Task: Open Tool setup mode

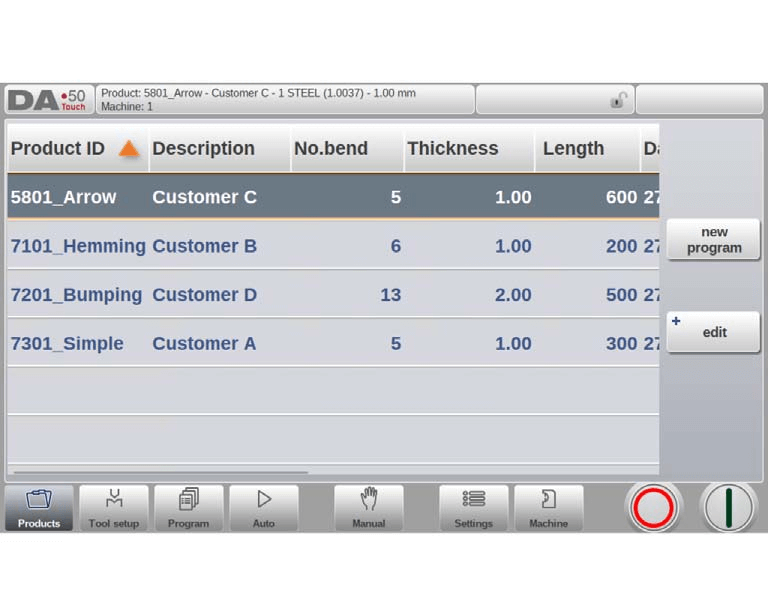Action: pos(114,508)
